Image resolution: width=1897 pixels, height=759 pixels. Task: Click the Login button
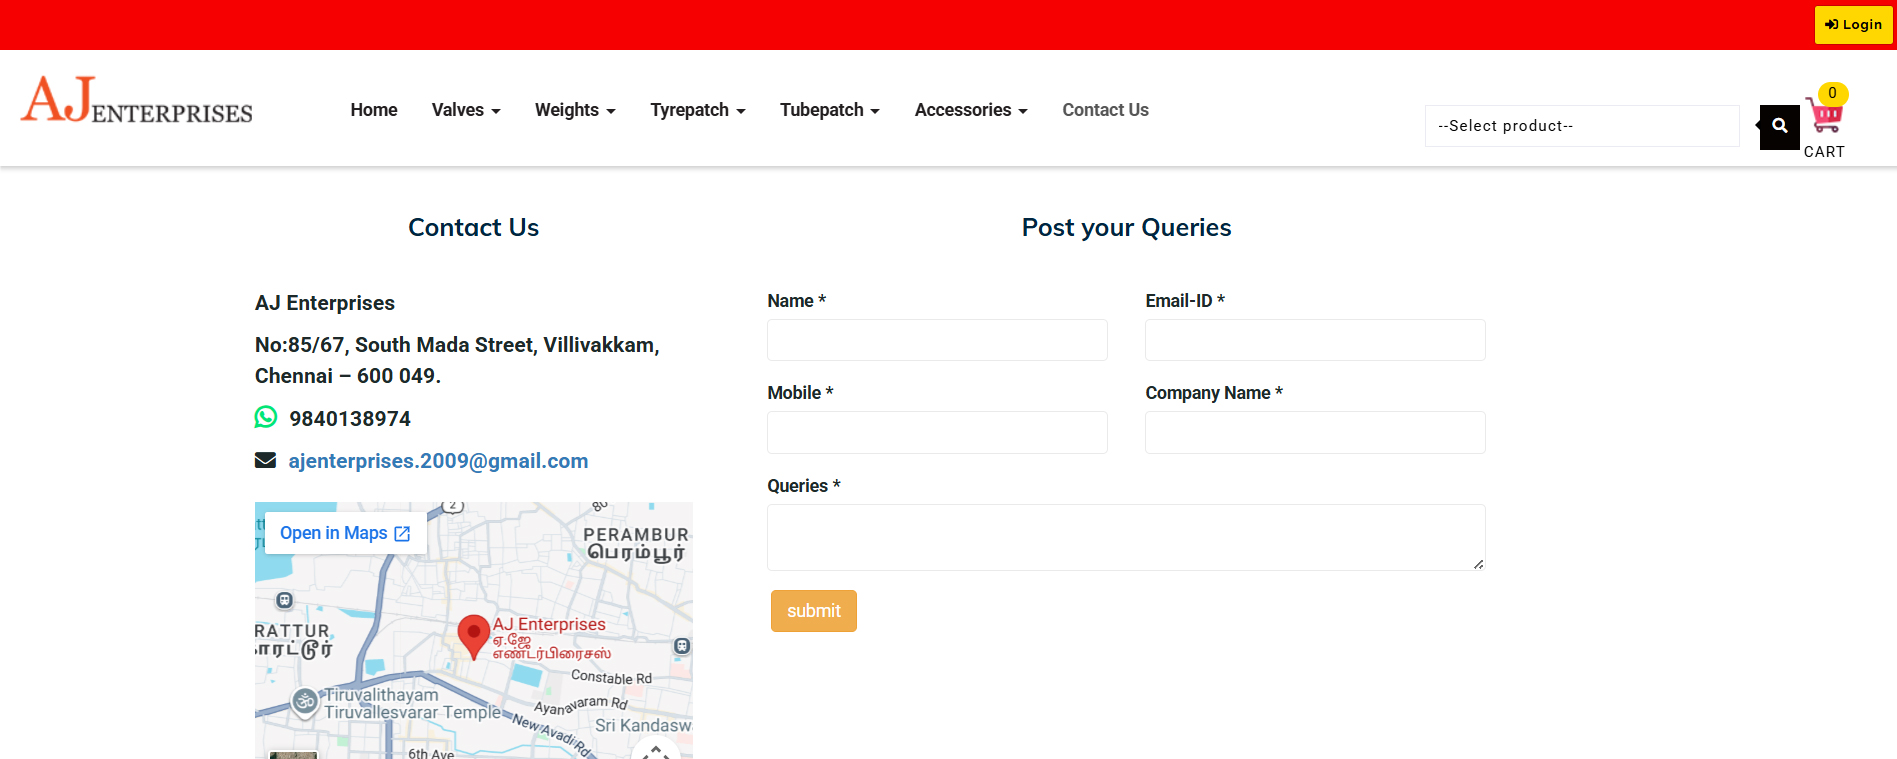coord(1853,25)
